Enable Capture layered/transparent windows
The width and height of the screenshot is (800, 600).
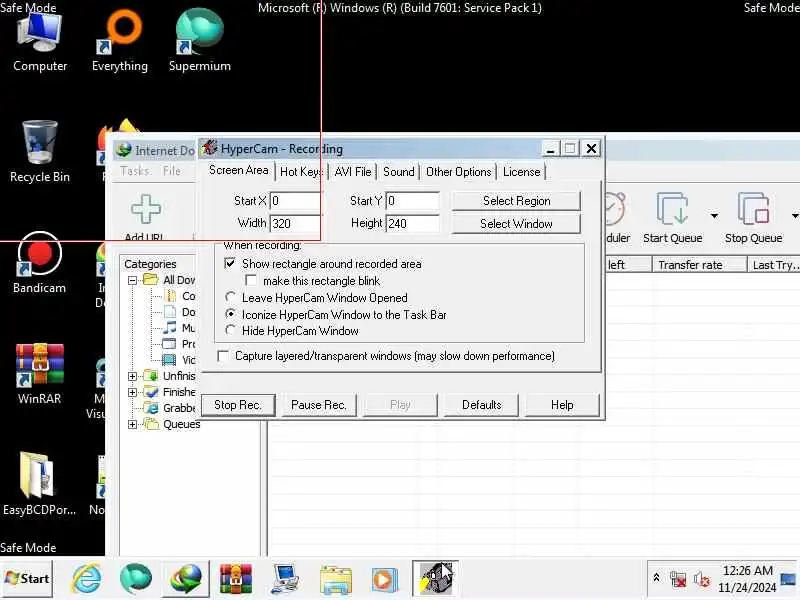(223, 356)
